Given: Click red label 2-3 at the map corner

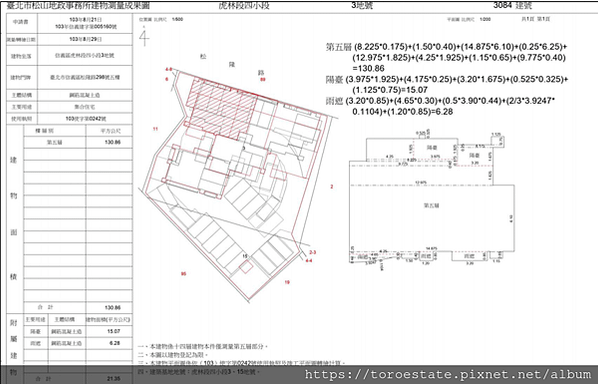Looking at the screenshot, I should pyautogui.click(x=313, y=252).
